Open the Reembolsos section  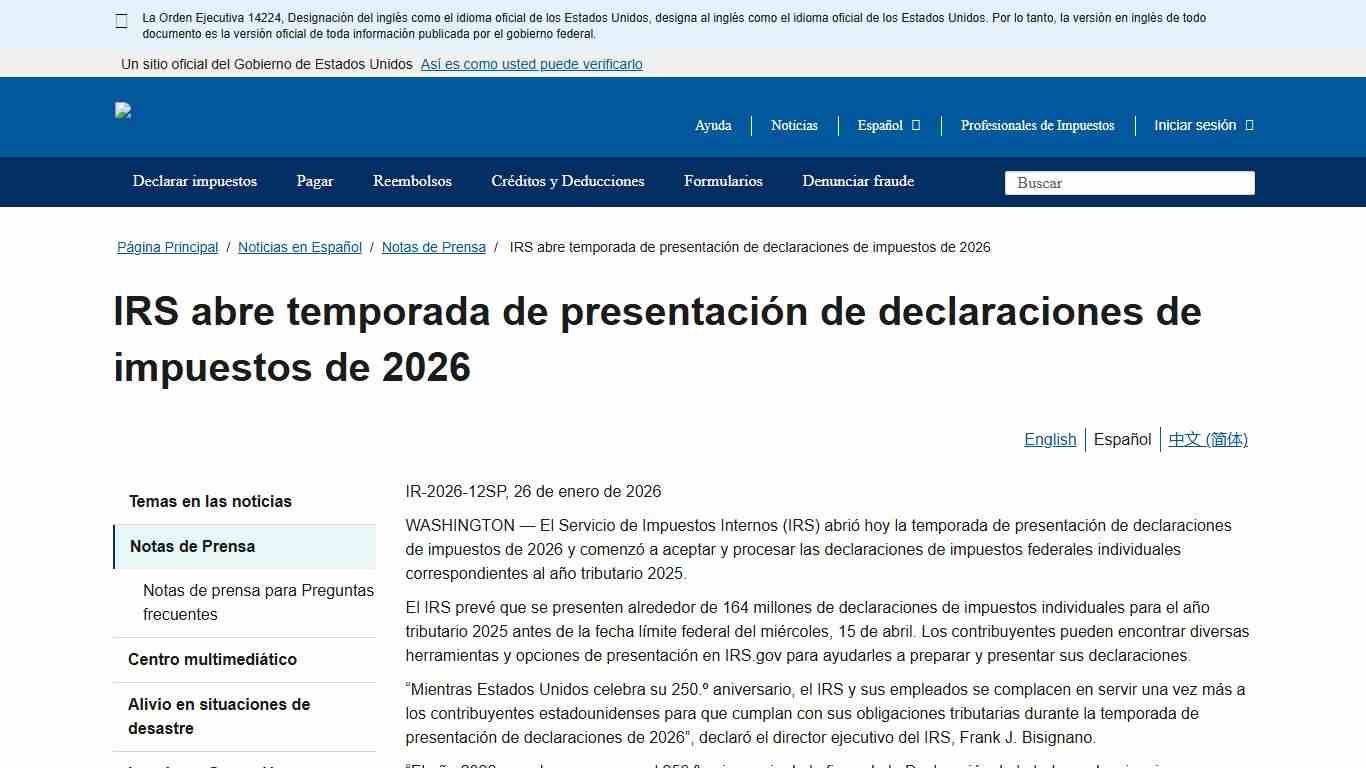click(x=412, y=181)
